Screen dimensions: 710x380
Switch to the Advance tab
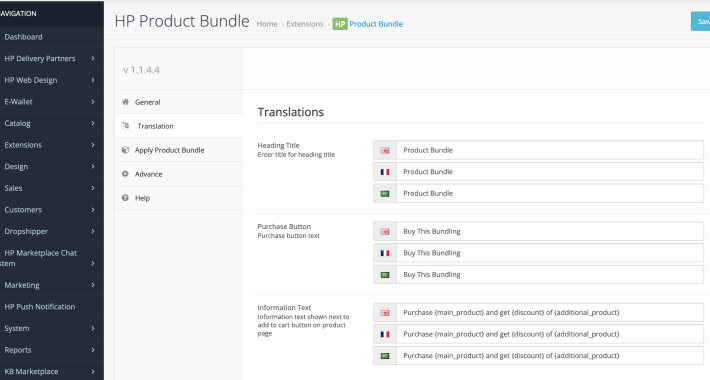[x=178, y=174]
